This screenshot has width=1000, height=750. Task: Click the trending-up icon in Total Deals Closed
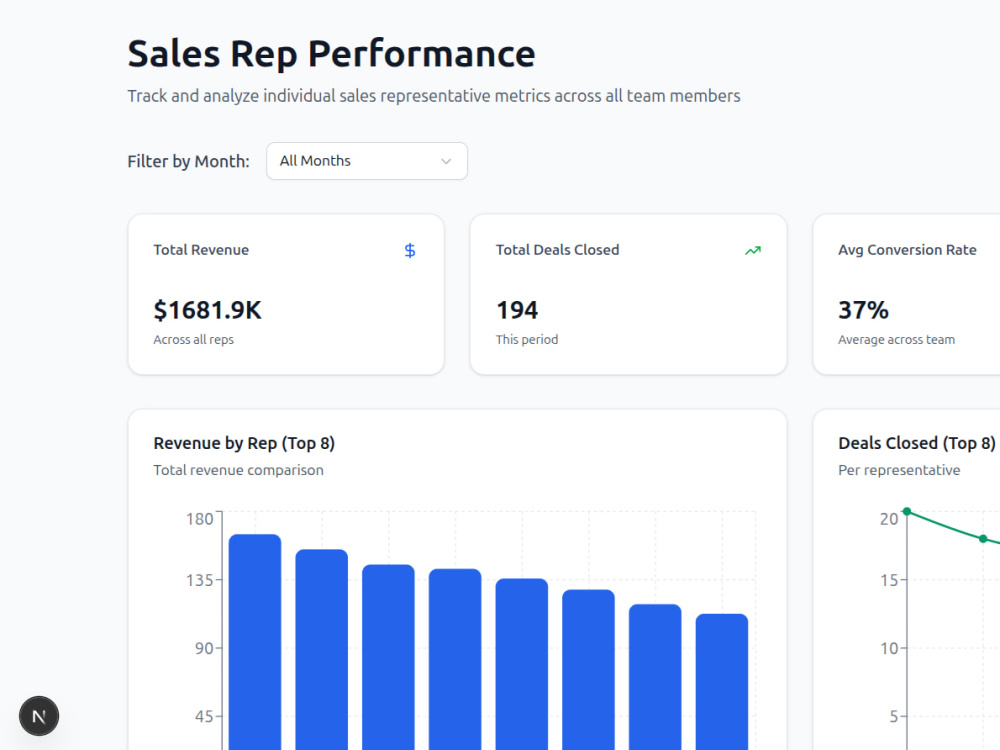[753, 251]
